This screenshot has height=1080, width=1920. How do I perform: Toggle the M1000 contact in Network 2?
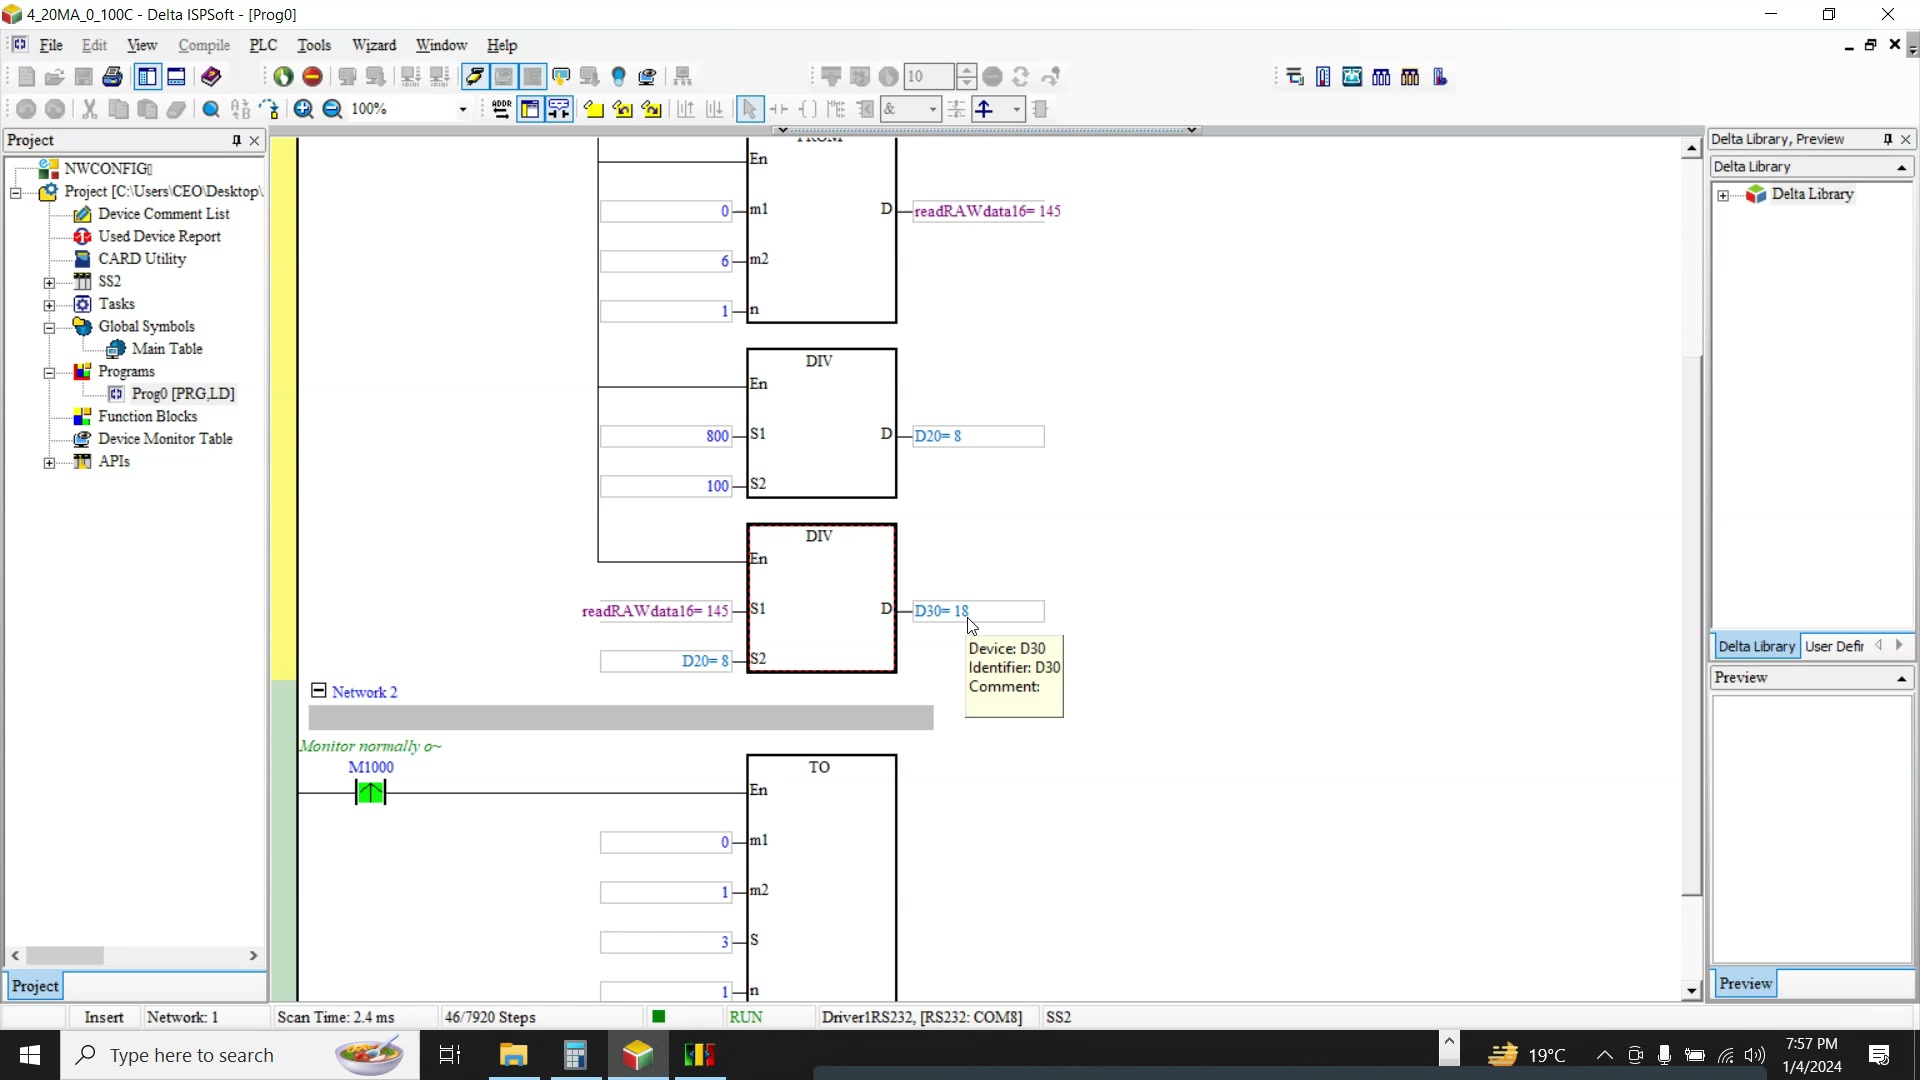pos(370,793)
